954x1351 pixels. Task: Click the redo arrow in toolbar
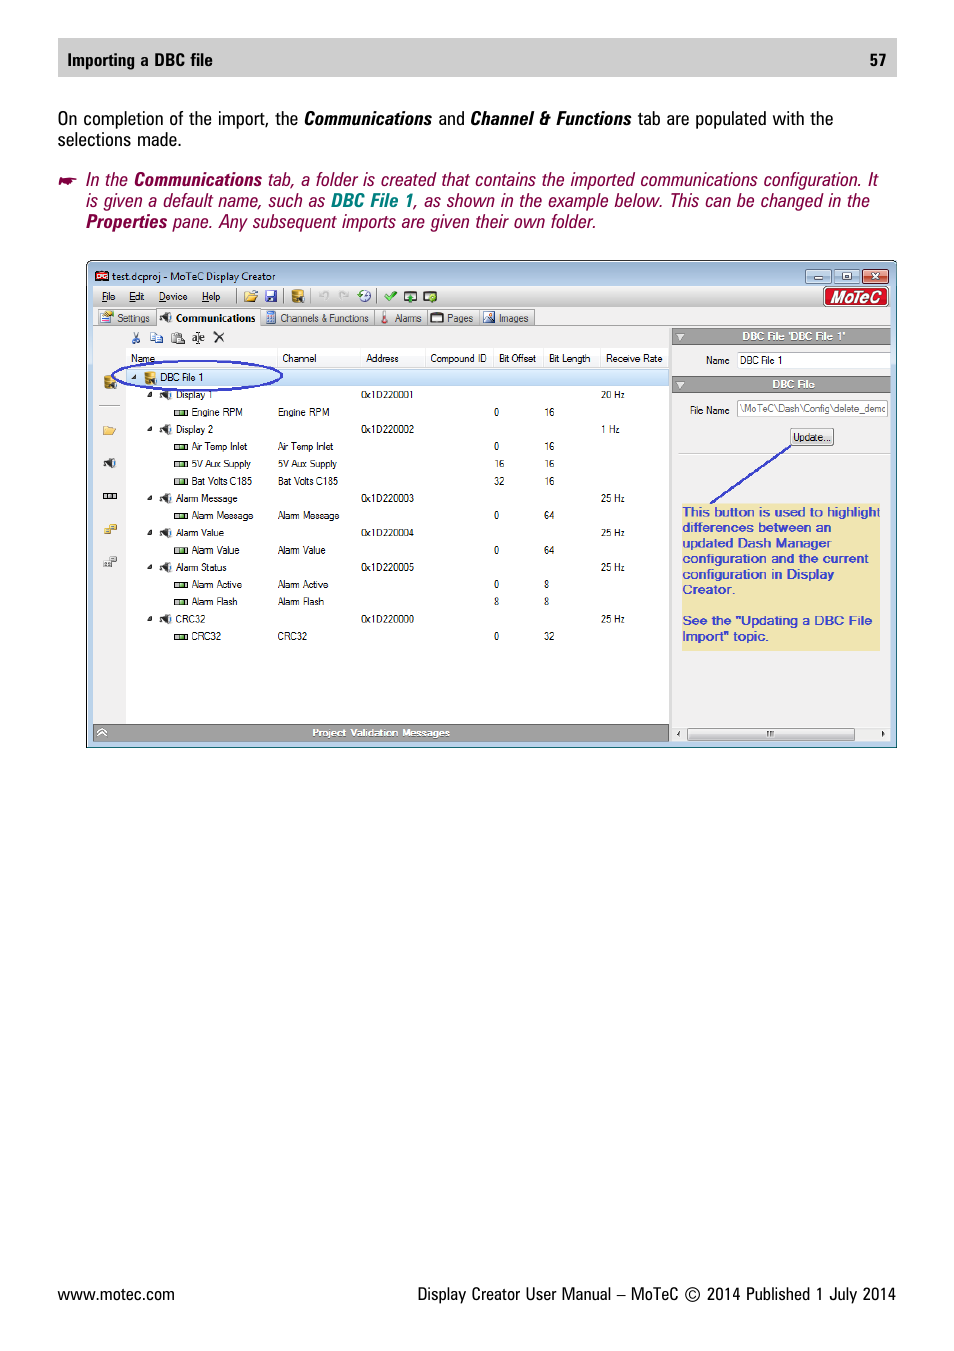[344, 296]
